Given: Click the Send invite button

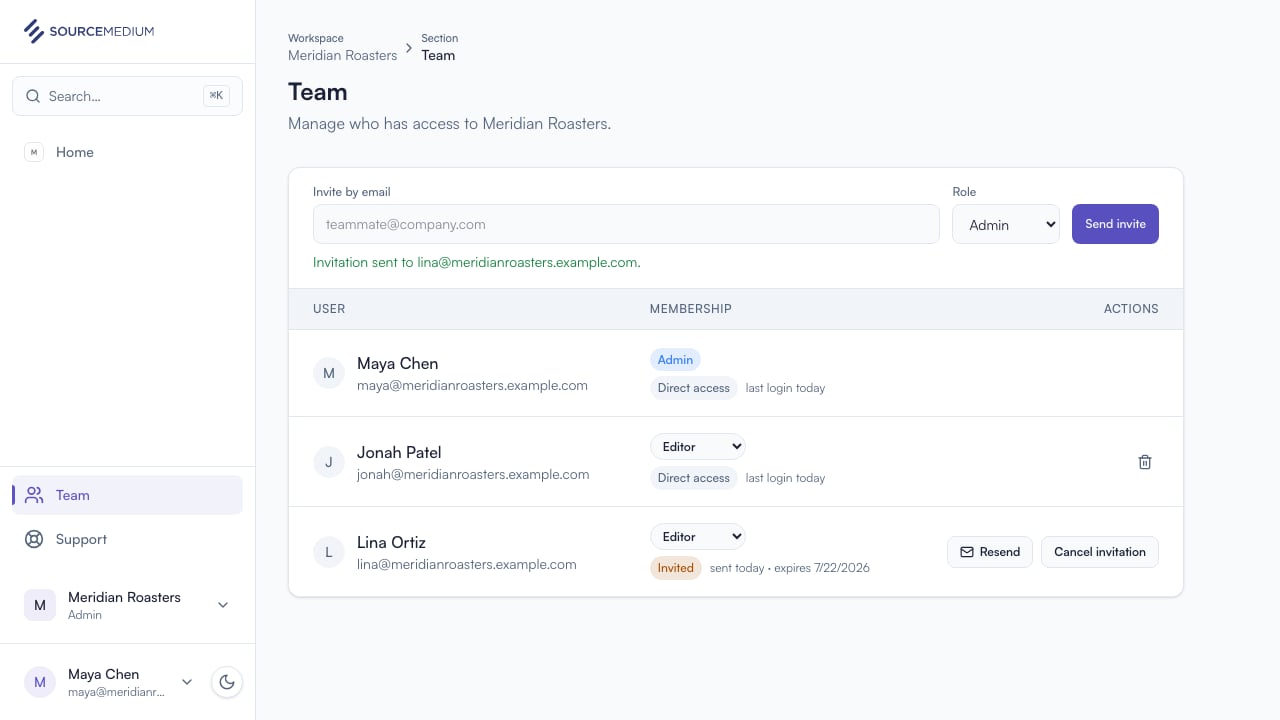Looking at the screenshot, I should [x=1115, y=224].
